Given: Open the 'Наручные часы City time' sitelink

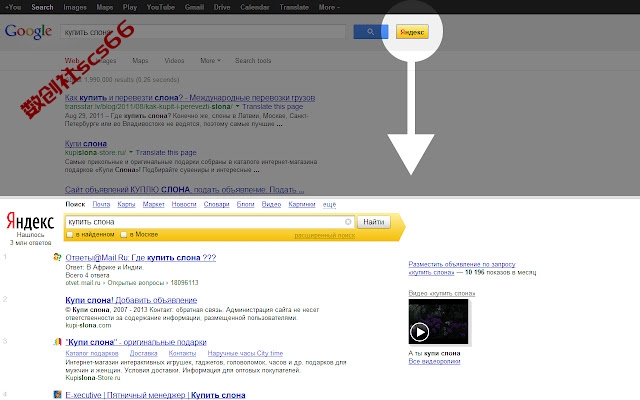Looking at the screenshot, I should (245, 353).
